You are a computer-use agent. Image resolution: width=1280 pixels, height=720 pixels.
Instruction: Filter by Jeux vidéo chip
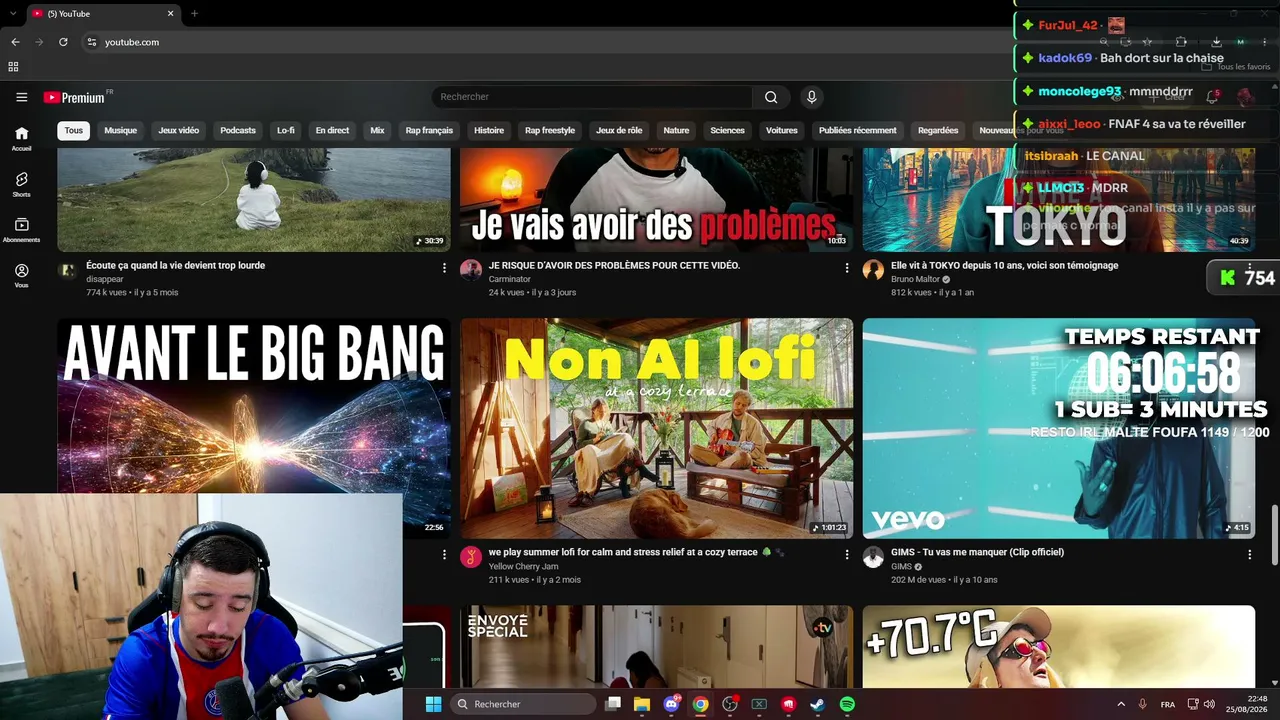(179, 130)
